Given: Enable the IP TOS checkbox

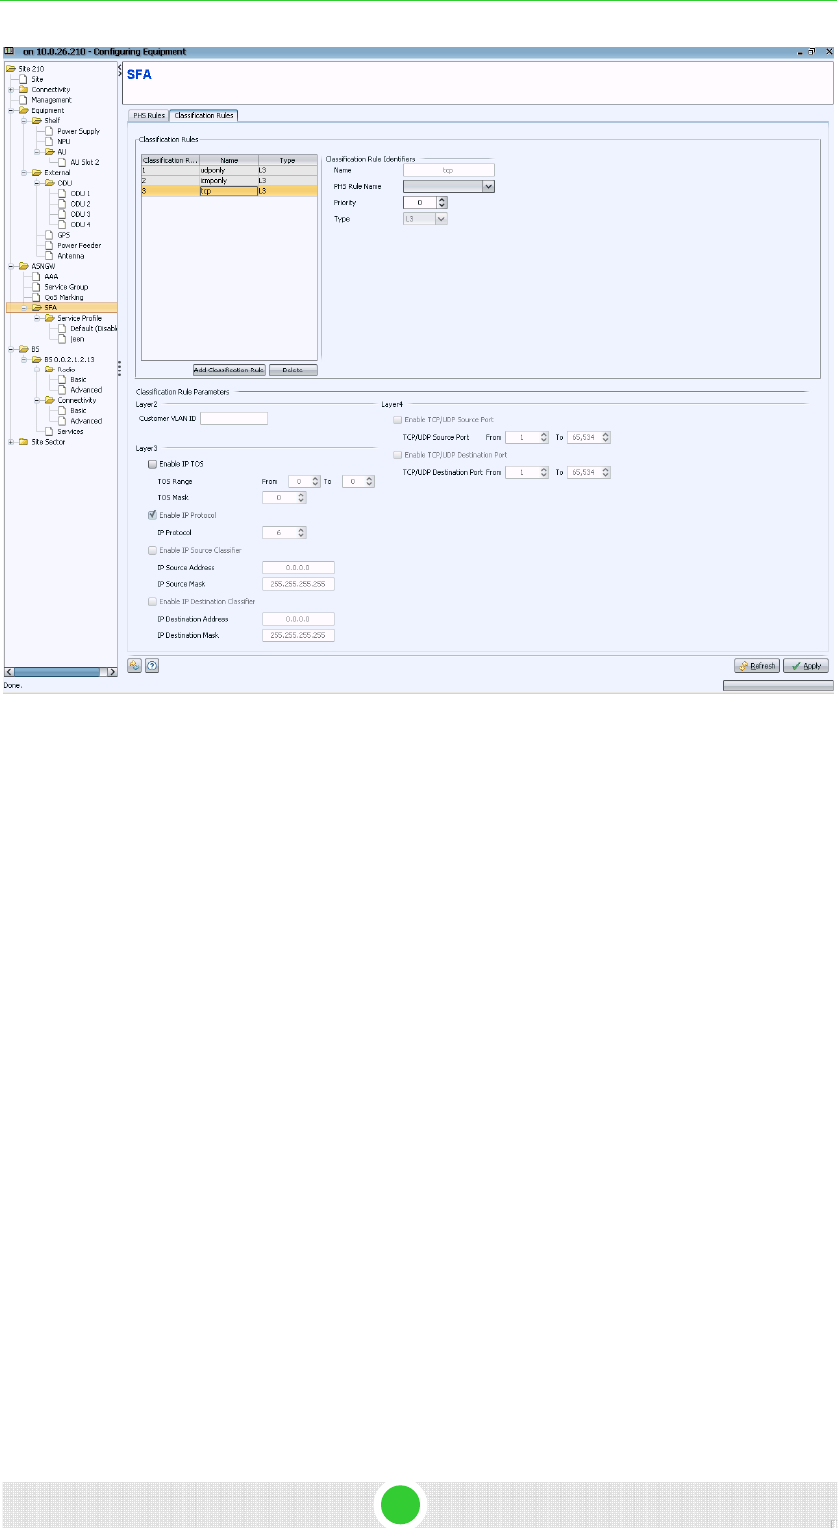Looking at the screenshot, I should coord(152,465).
